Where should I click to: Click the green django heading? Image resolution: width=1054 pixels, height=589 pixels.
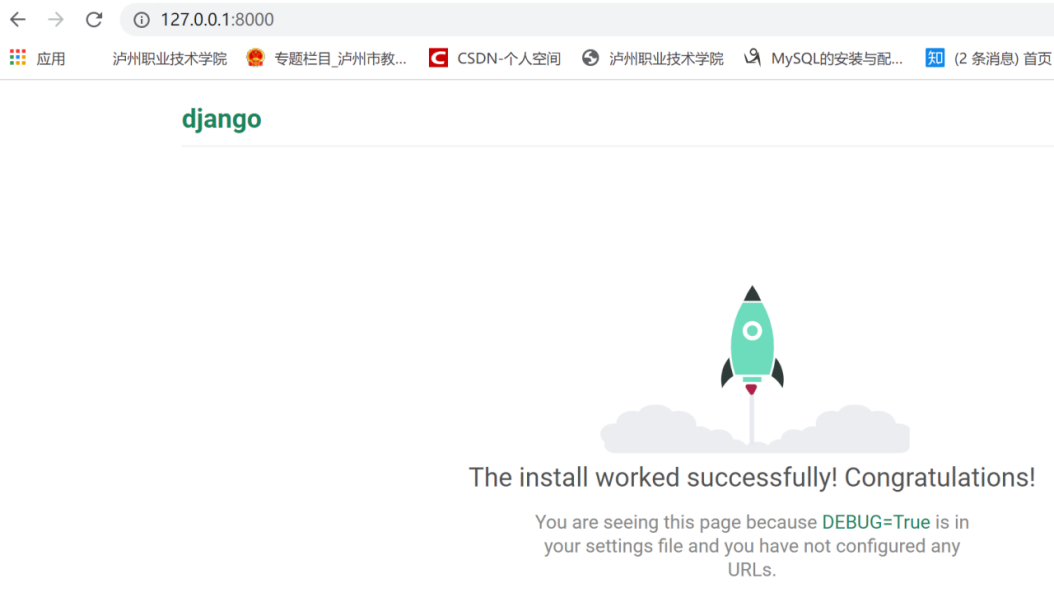tap(221, 118)
